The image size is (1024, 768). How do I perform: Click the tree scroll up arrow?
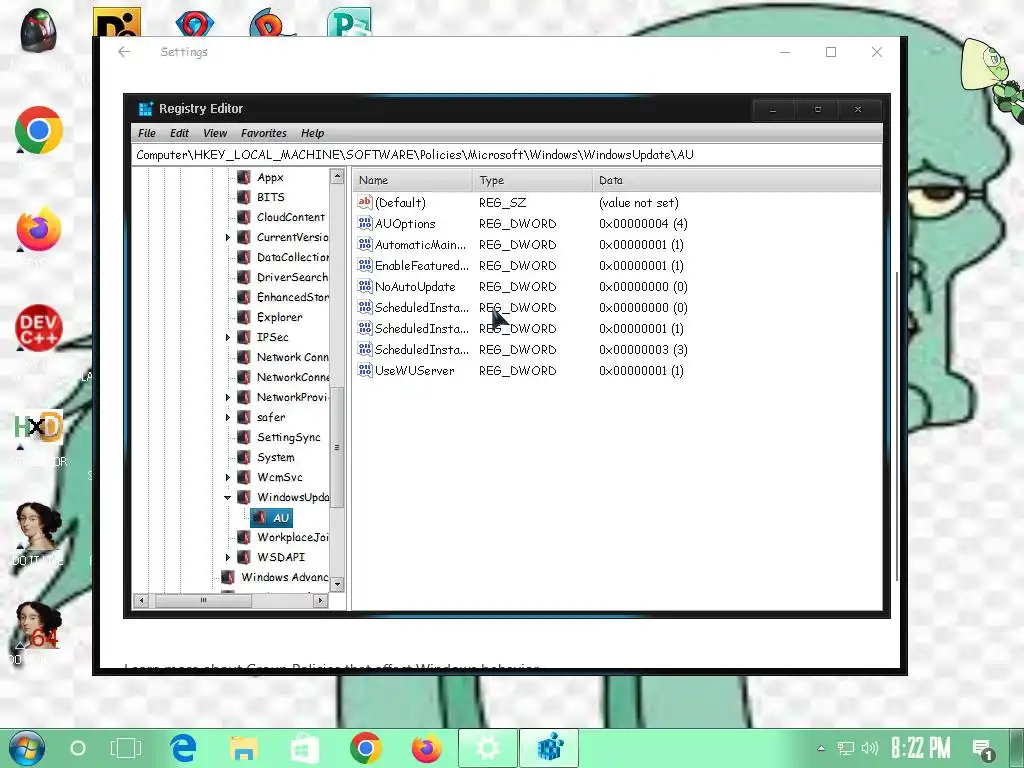[337, 176]
